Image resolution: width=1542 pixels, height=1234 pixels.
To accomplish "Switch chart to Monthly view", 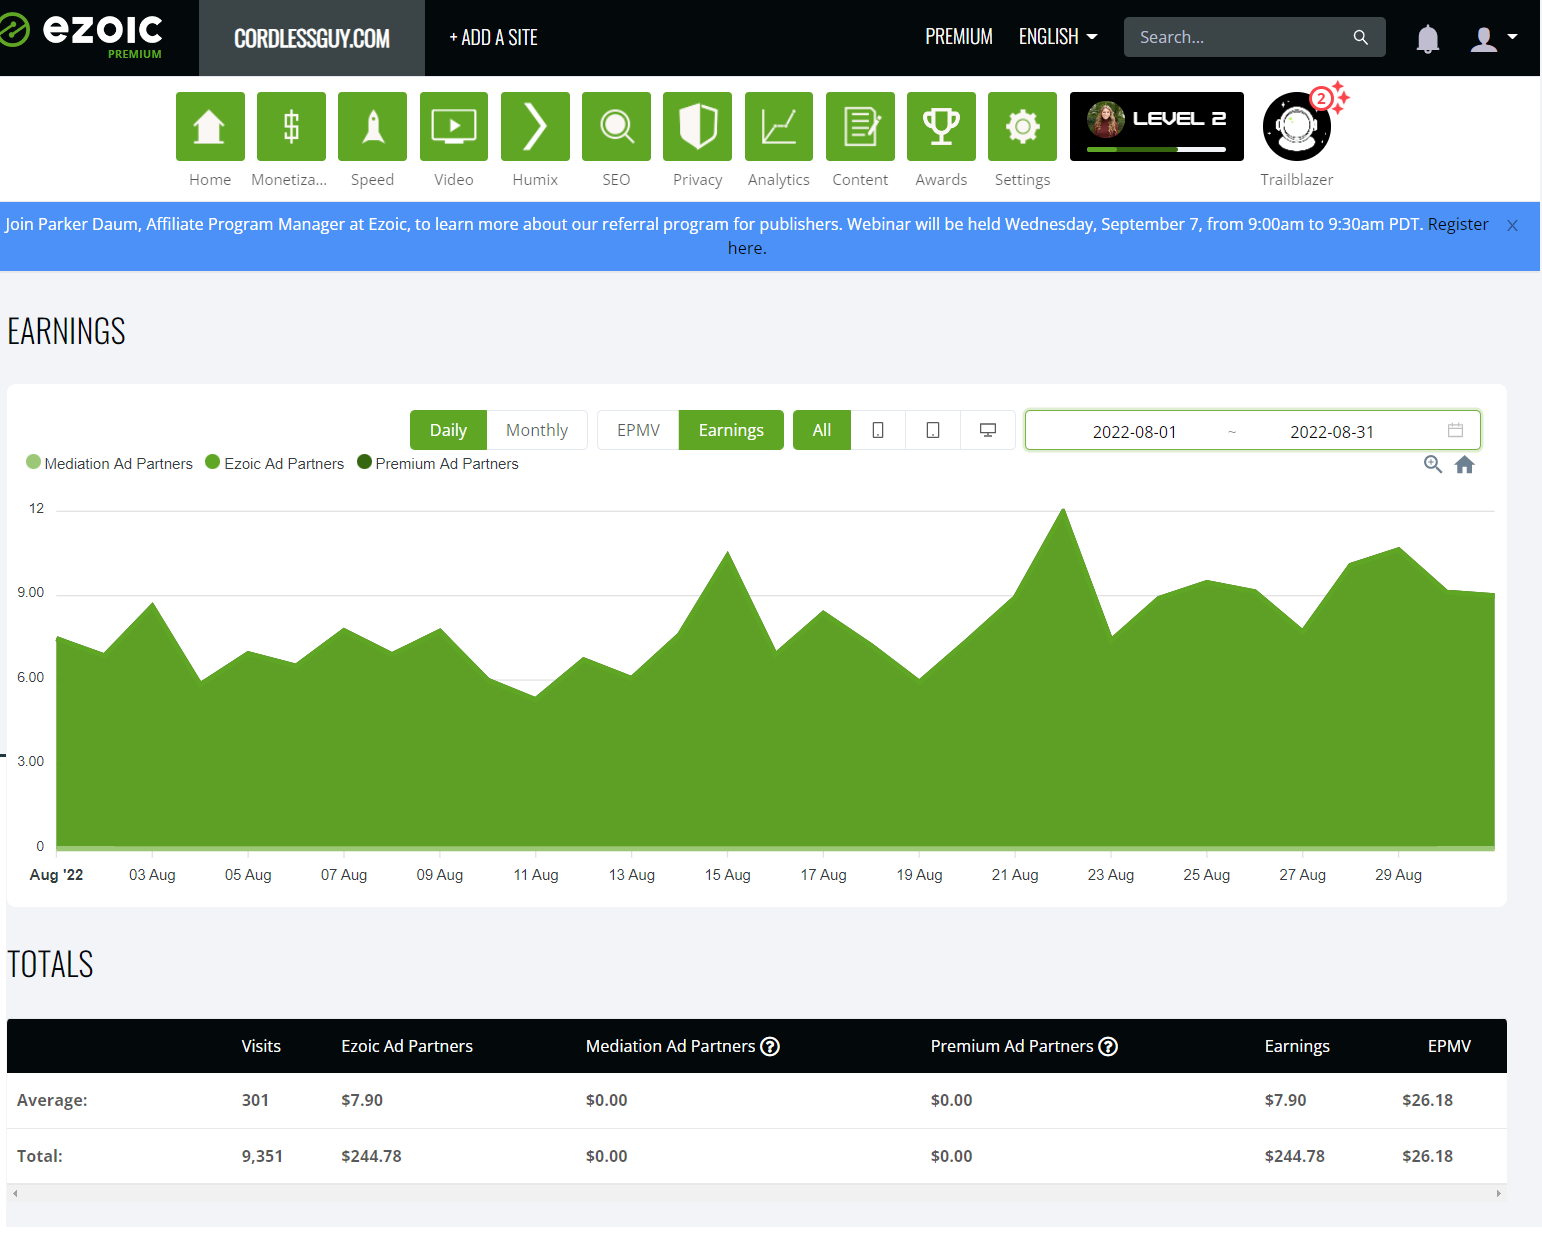I will pyautogui.click(x=537, y=430).
